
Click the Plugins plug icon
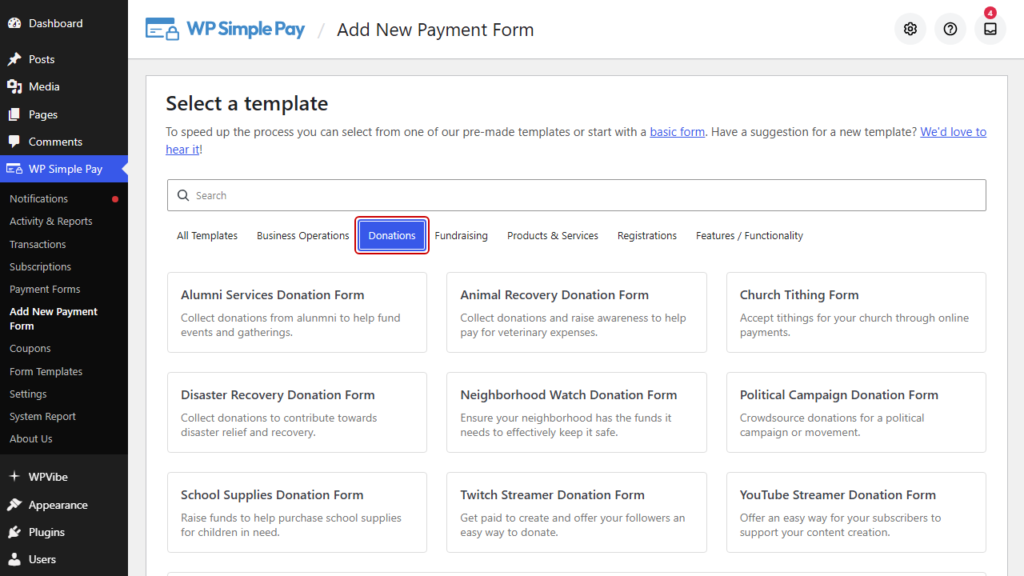[x=14, y=532]
